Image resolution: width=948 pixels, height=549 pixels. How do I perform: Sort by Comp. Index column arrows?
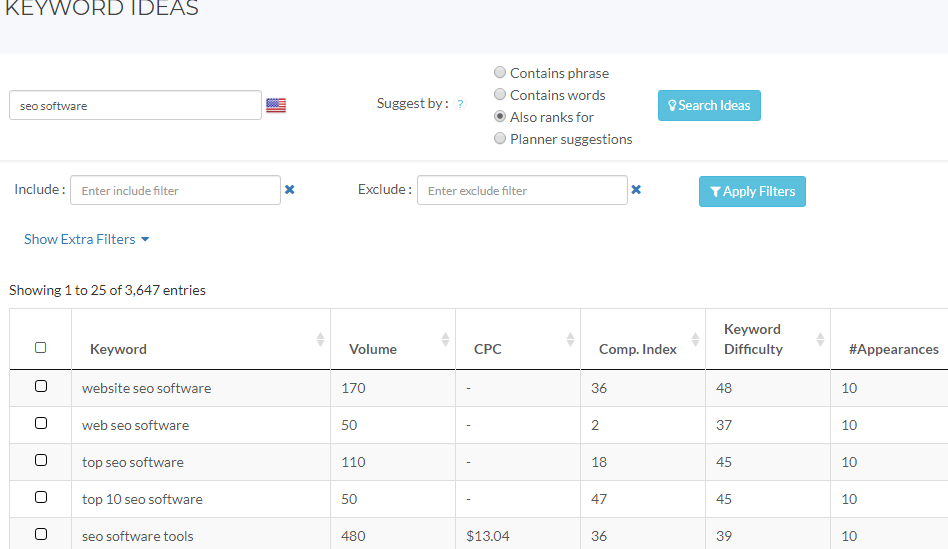pyautogui.click(x=695, y=340)
